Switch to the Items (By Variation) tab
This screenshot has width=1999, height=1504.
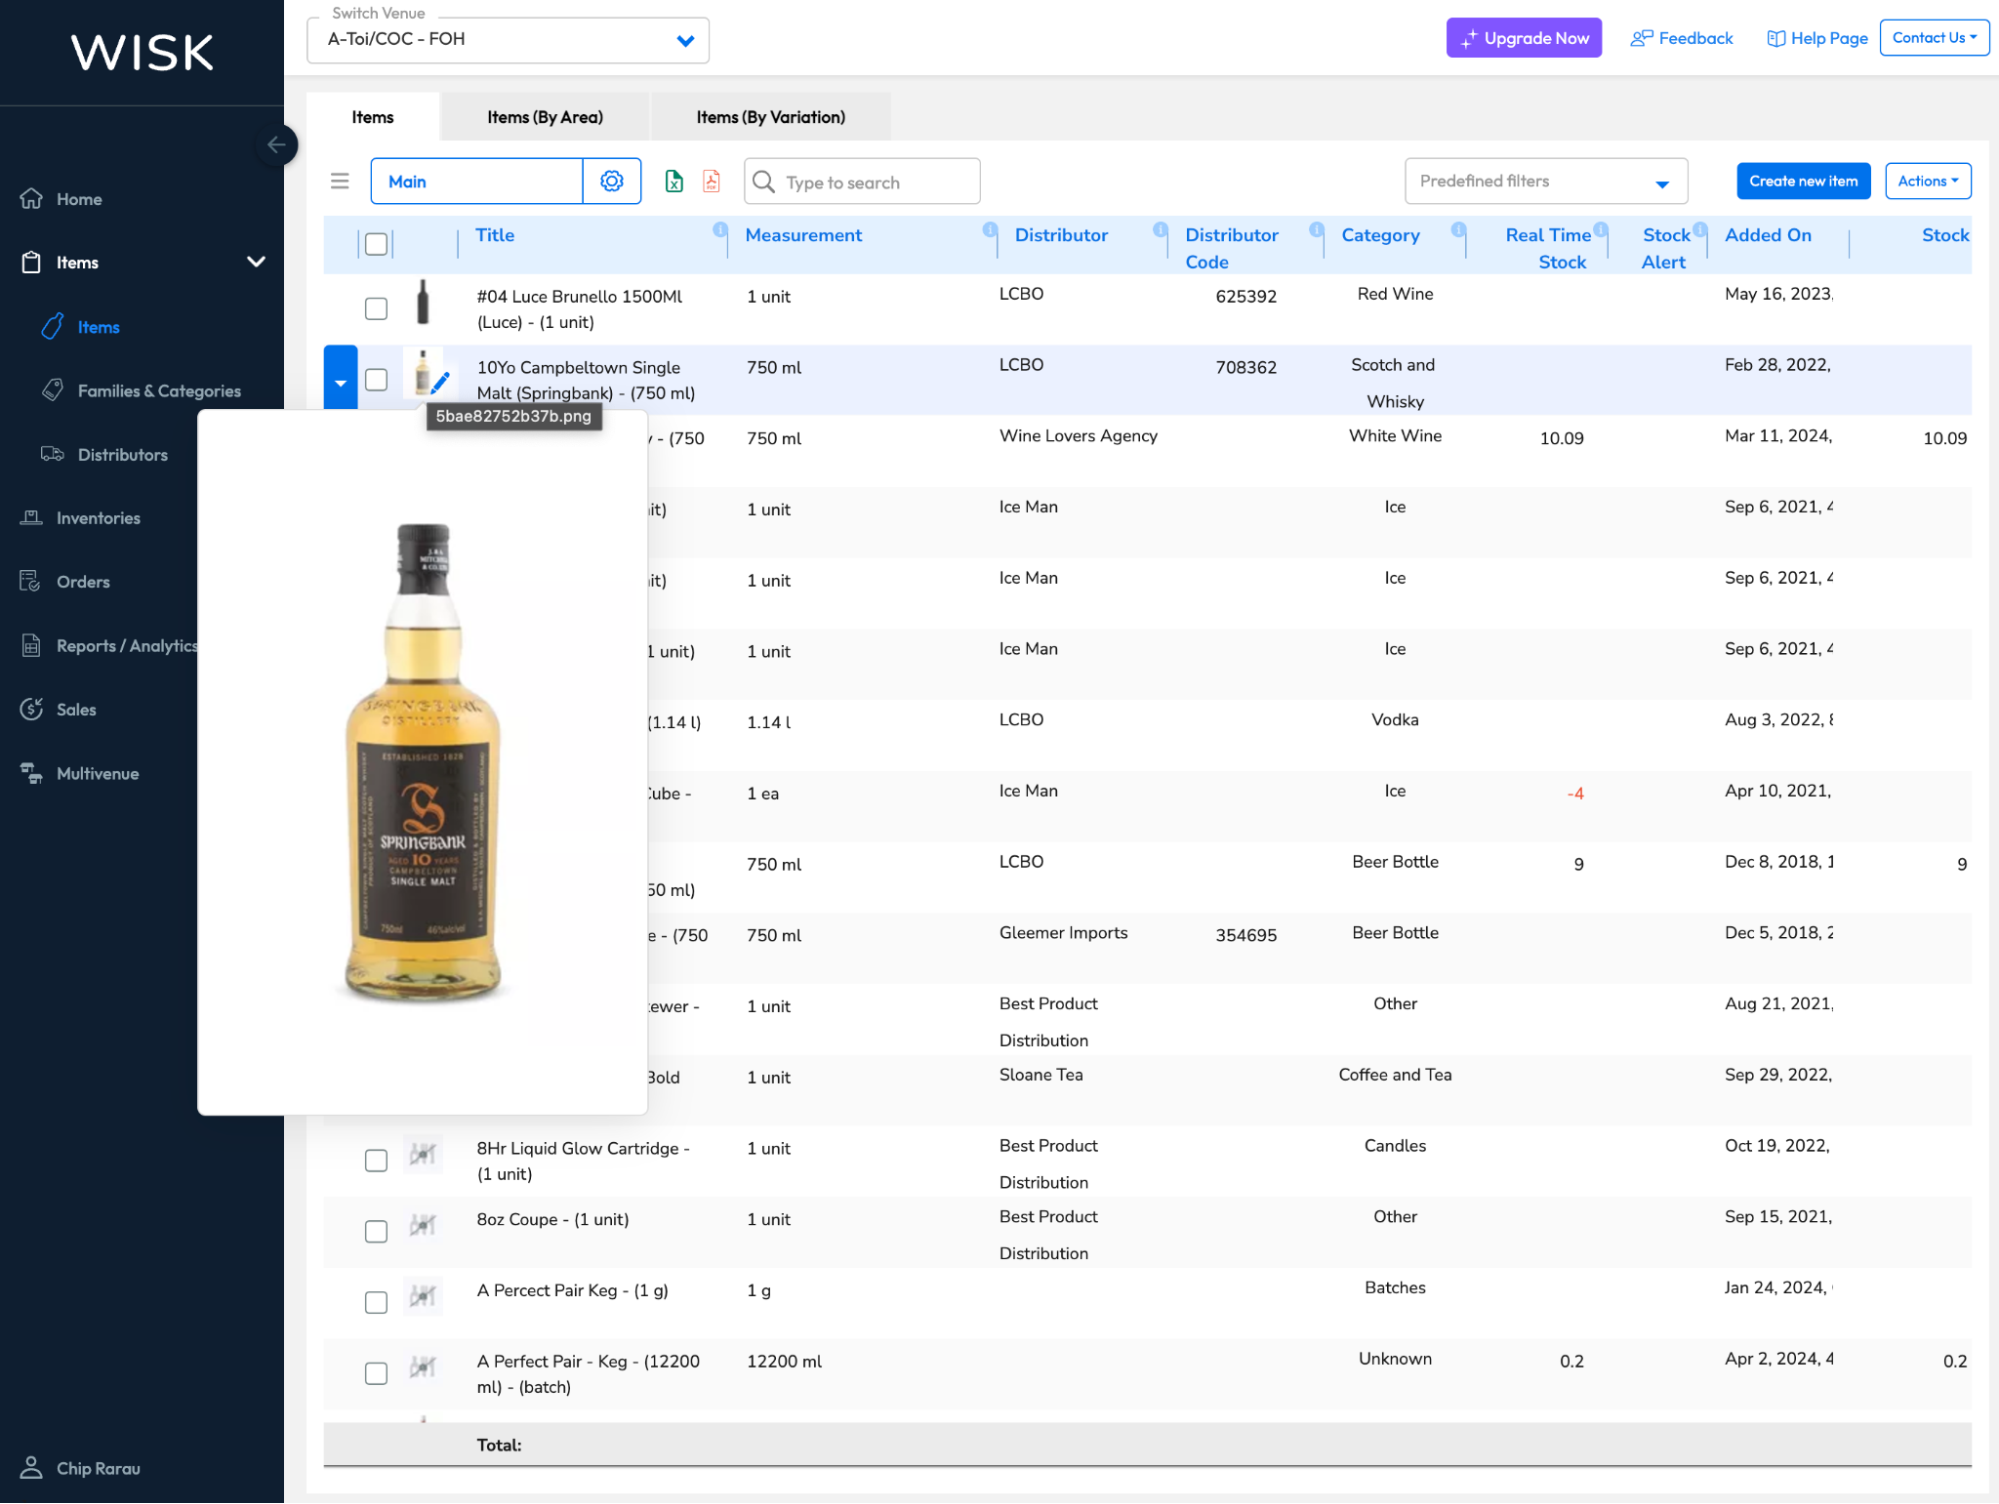(770, 117)
